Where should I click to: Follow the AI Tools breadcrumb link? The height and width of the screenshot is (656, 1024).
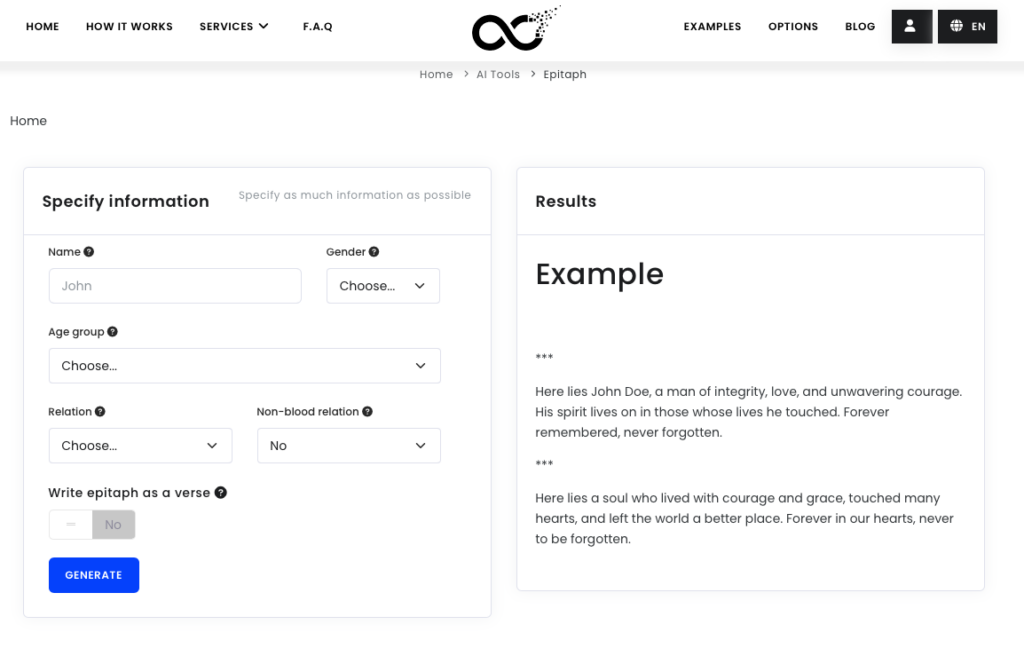(498, 75)
